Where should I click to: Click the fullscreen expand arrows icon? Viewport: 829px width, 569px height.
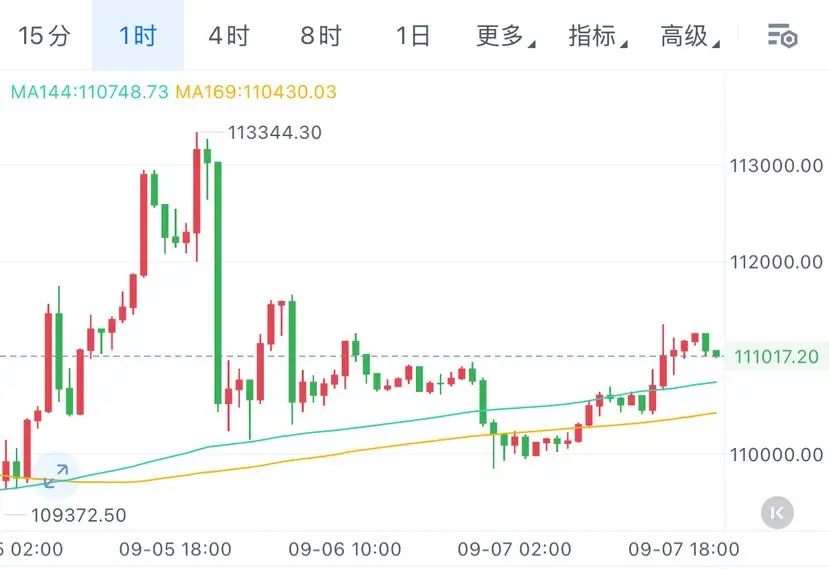click(x=56, y=475)
